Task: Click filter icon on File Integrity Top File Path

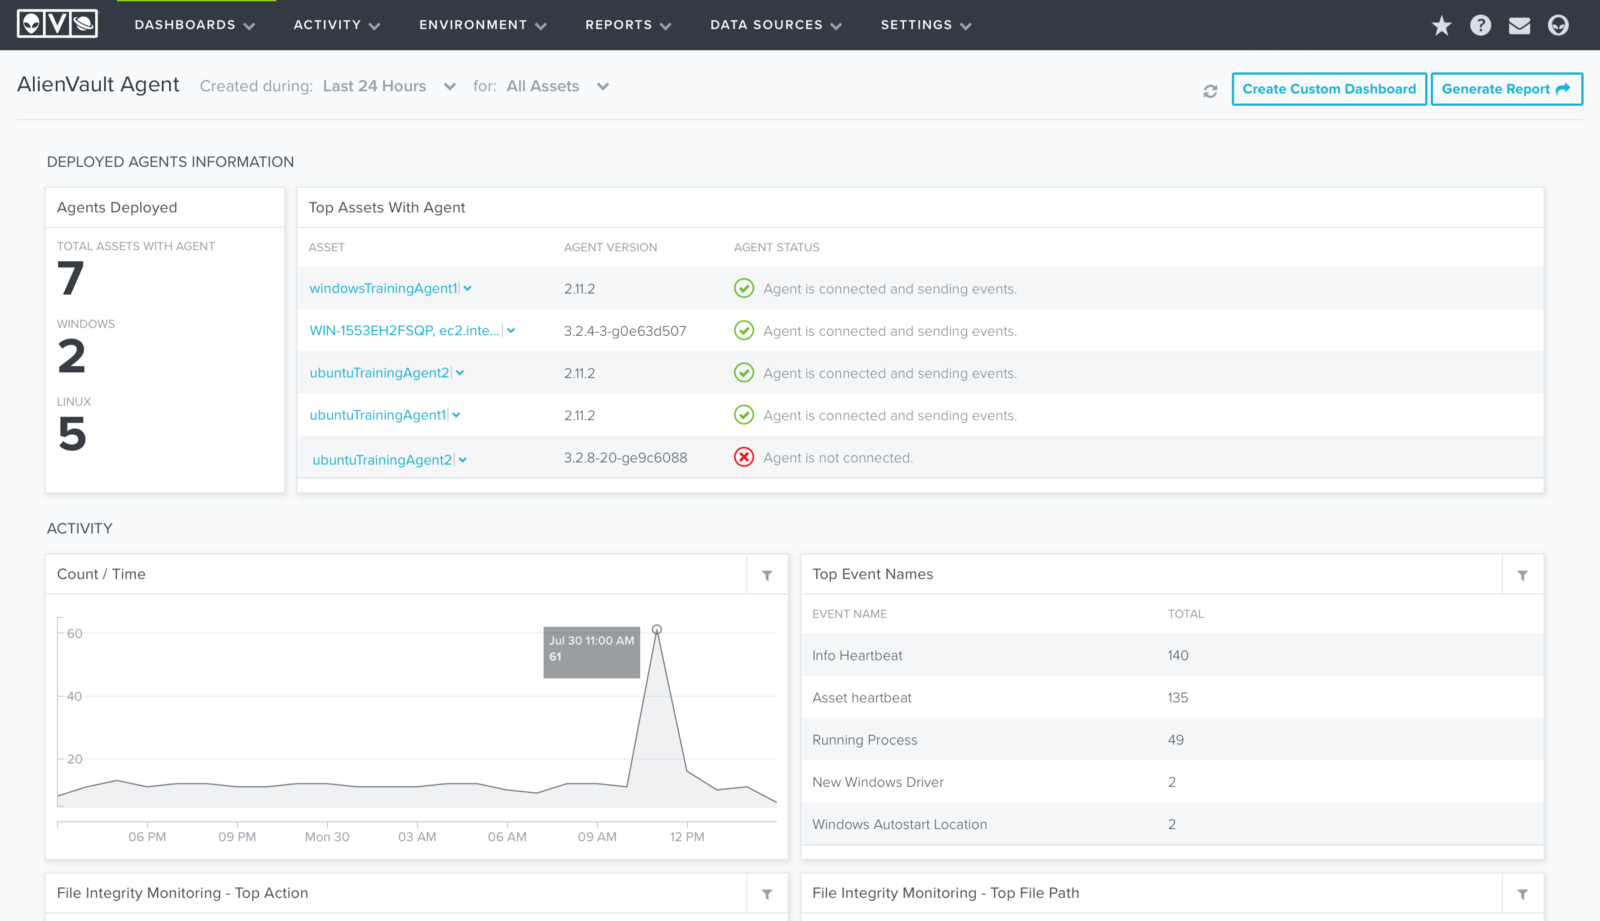Action: [x=1522, y=894]
